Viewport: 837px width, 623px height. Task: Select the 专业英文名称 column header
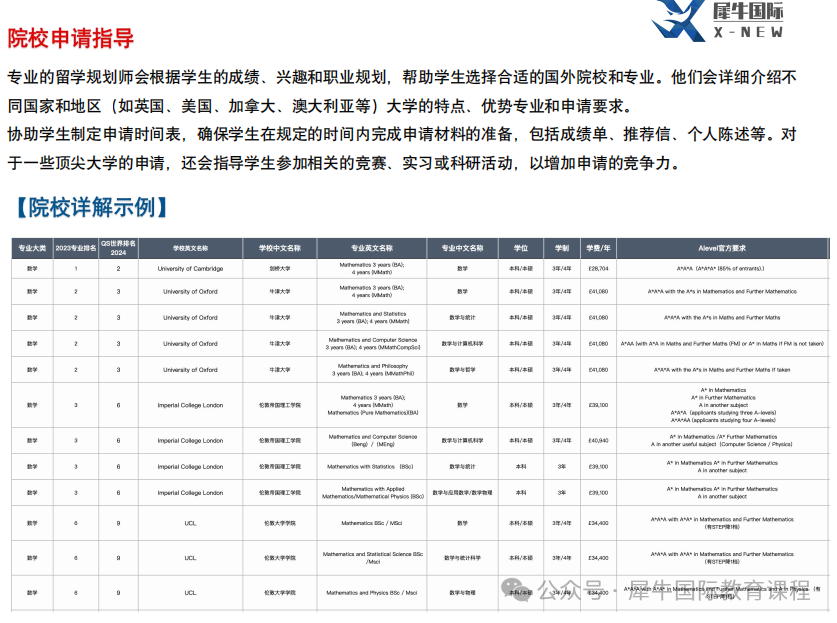click(371, 248)
